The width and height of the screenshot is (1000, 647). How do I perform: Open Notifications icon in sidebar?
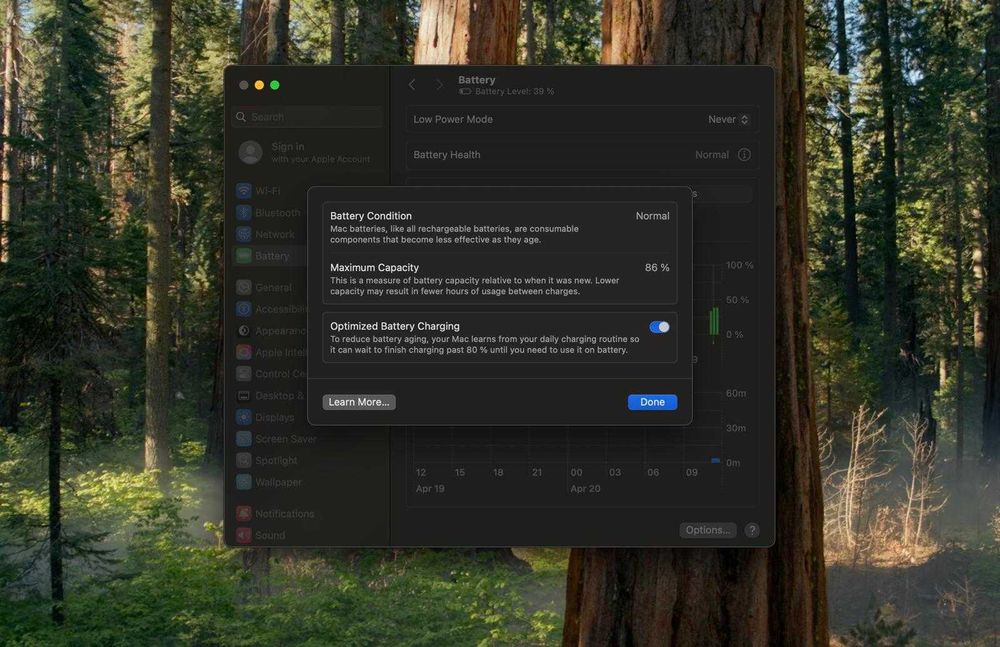pos(244,514)
